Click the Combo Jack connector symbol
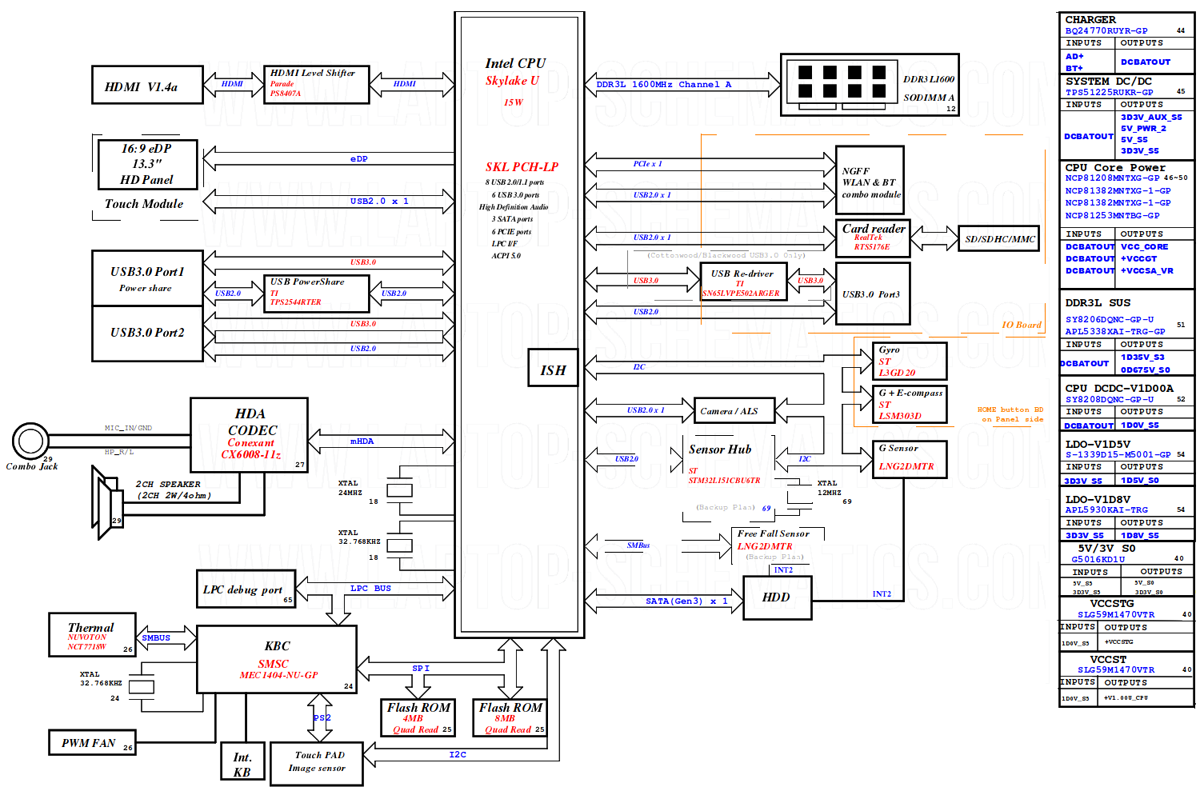Viewport: 1200px width, 799px height. coord(33,441)
